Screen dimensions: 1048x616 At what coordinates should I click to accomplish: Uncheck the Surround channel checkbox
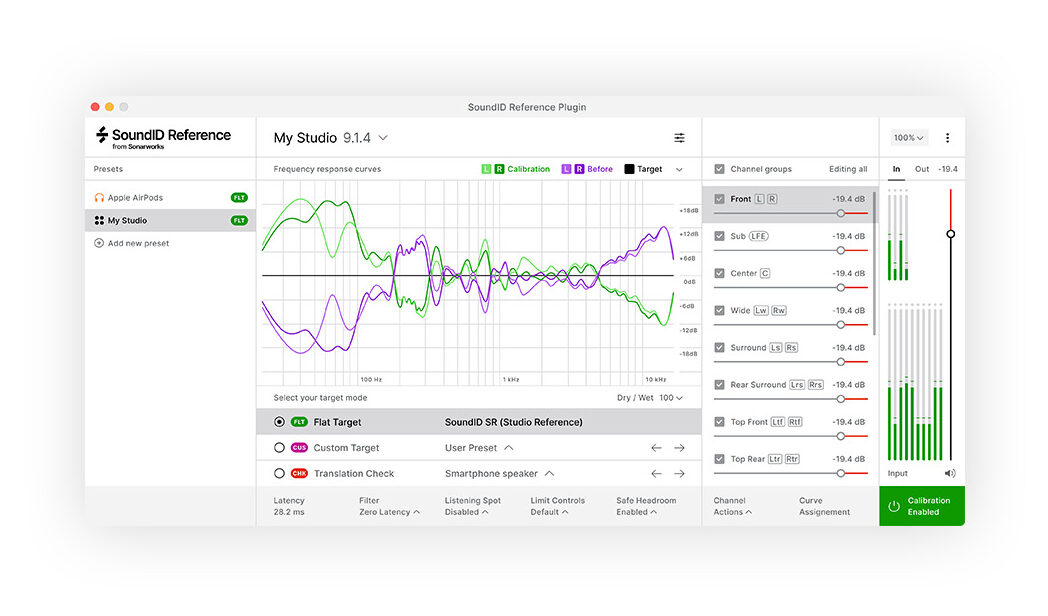719,347
